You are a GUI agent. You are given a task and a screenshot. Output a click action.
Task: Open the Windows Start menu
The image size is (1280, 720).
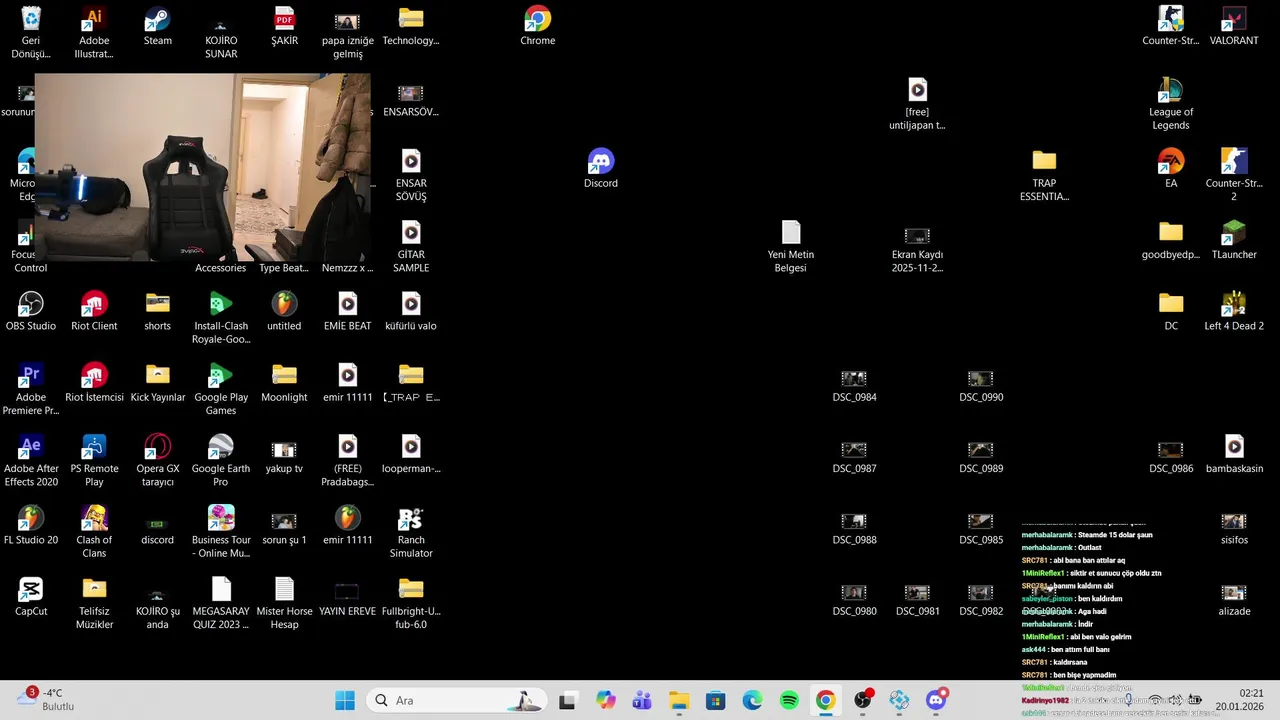pos(345,700)
